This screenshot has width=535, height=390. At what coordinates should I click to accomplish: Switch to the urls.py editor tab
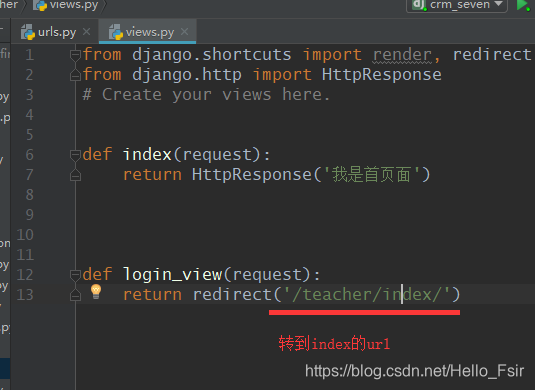[x=57, y=32]
